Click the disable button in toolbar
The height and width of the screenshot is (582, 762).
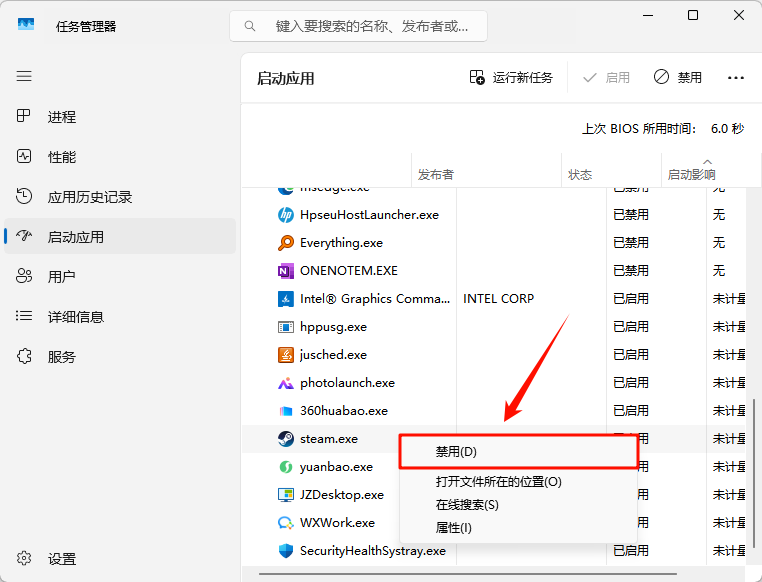(678, 78)
